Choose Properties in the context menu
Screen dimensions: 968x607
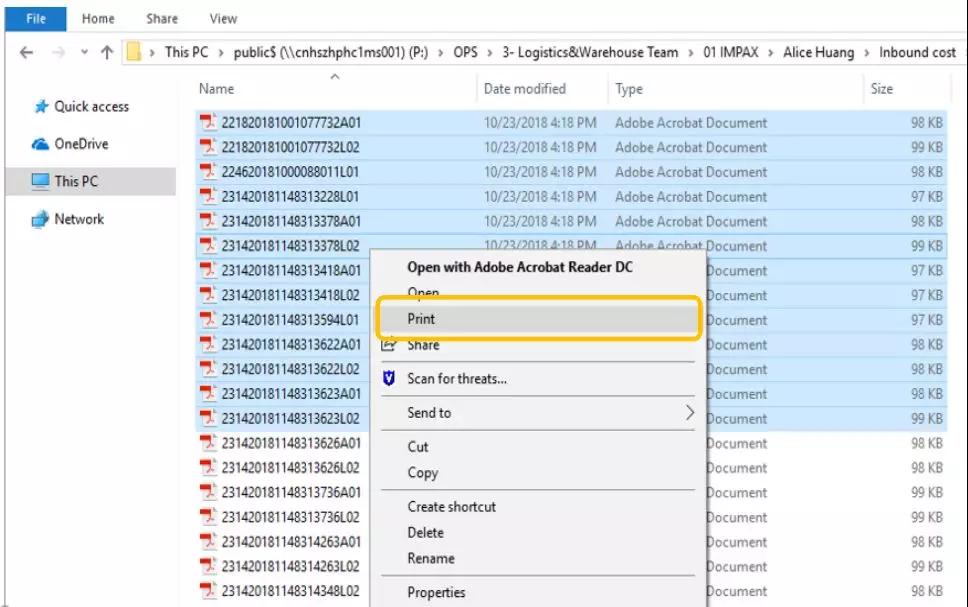(436, 592)
